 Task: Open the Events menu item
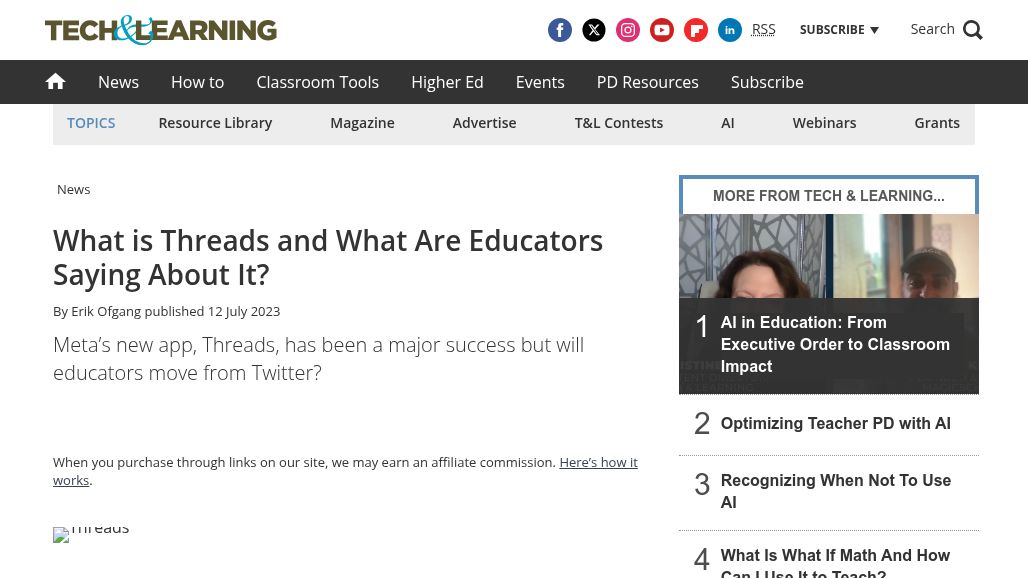pyautogui.click(x=540, y=82)
